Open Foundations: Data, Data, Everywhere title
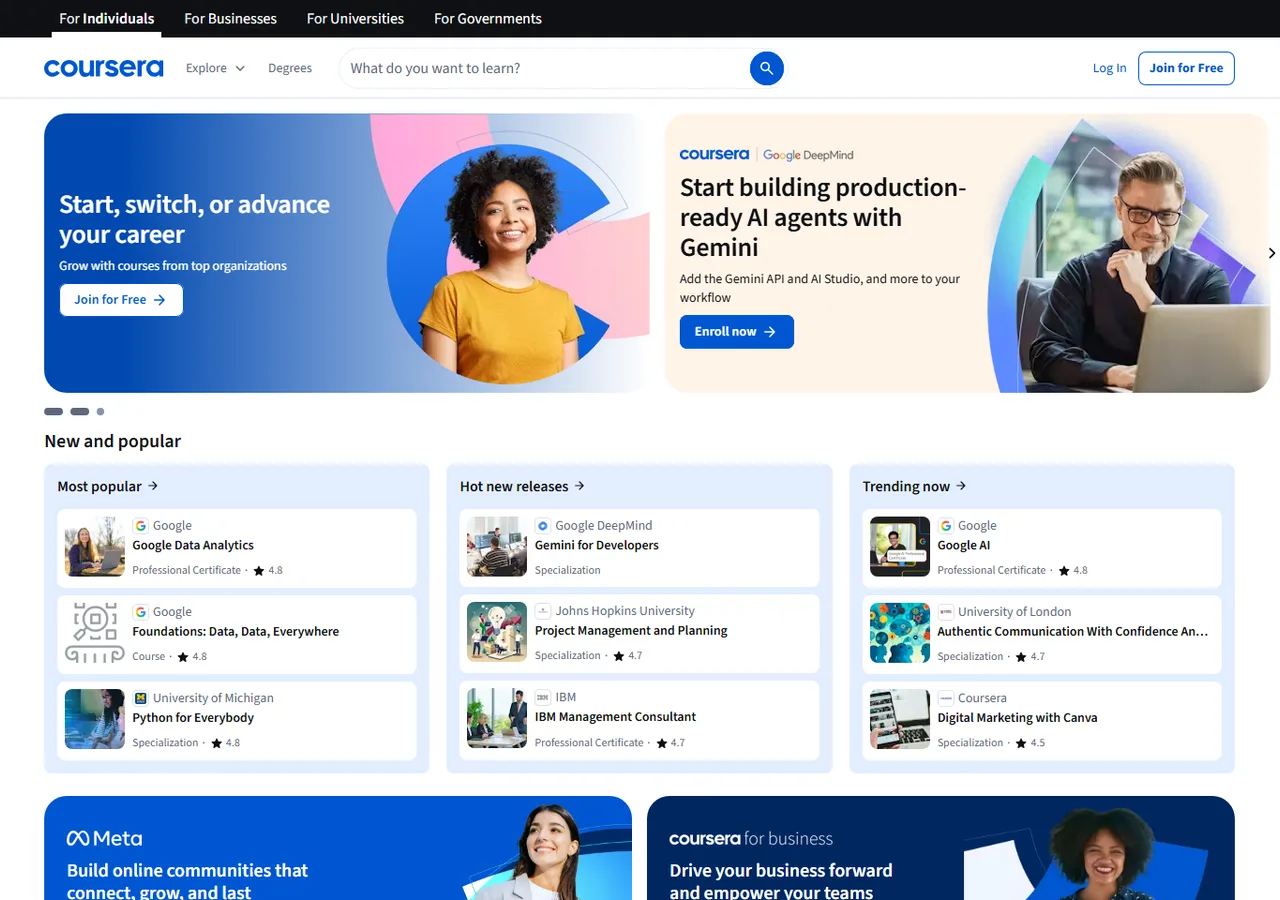The image size is (1280, 900). [236, 632]
